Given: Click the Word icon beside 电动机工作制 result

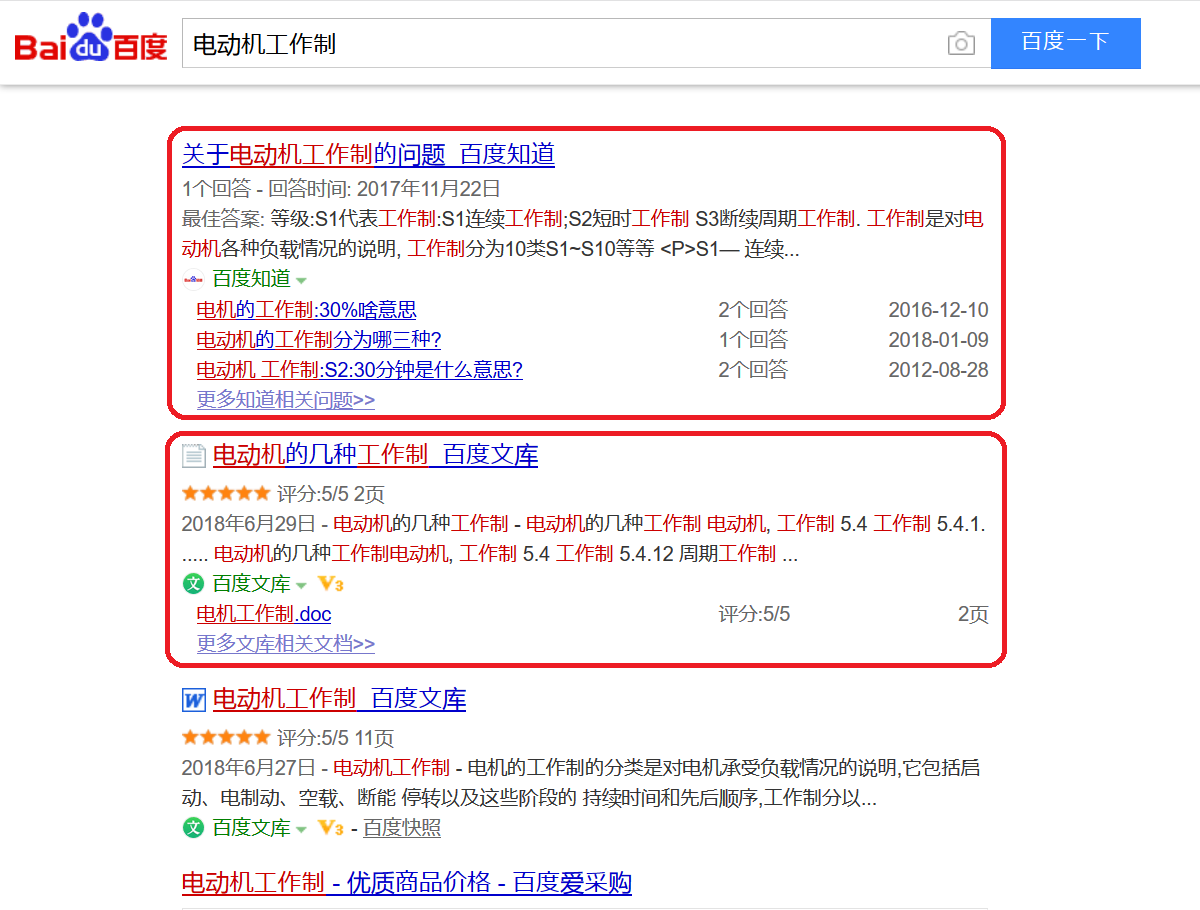Looking at the screenshot, I should coord(193,700).
